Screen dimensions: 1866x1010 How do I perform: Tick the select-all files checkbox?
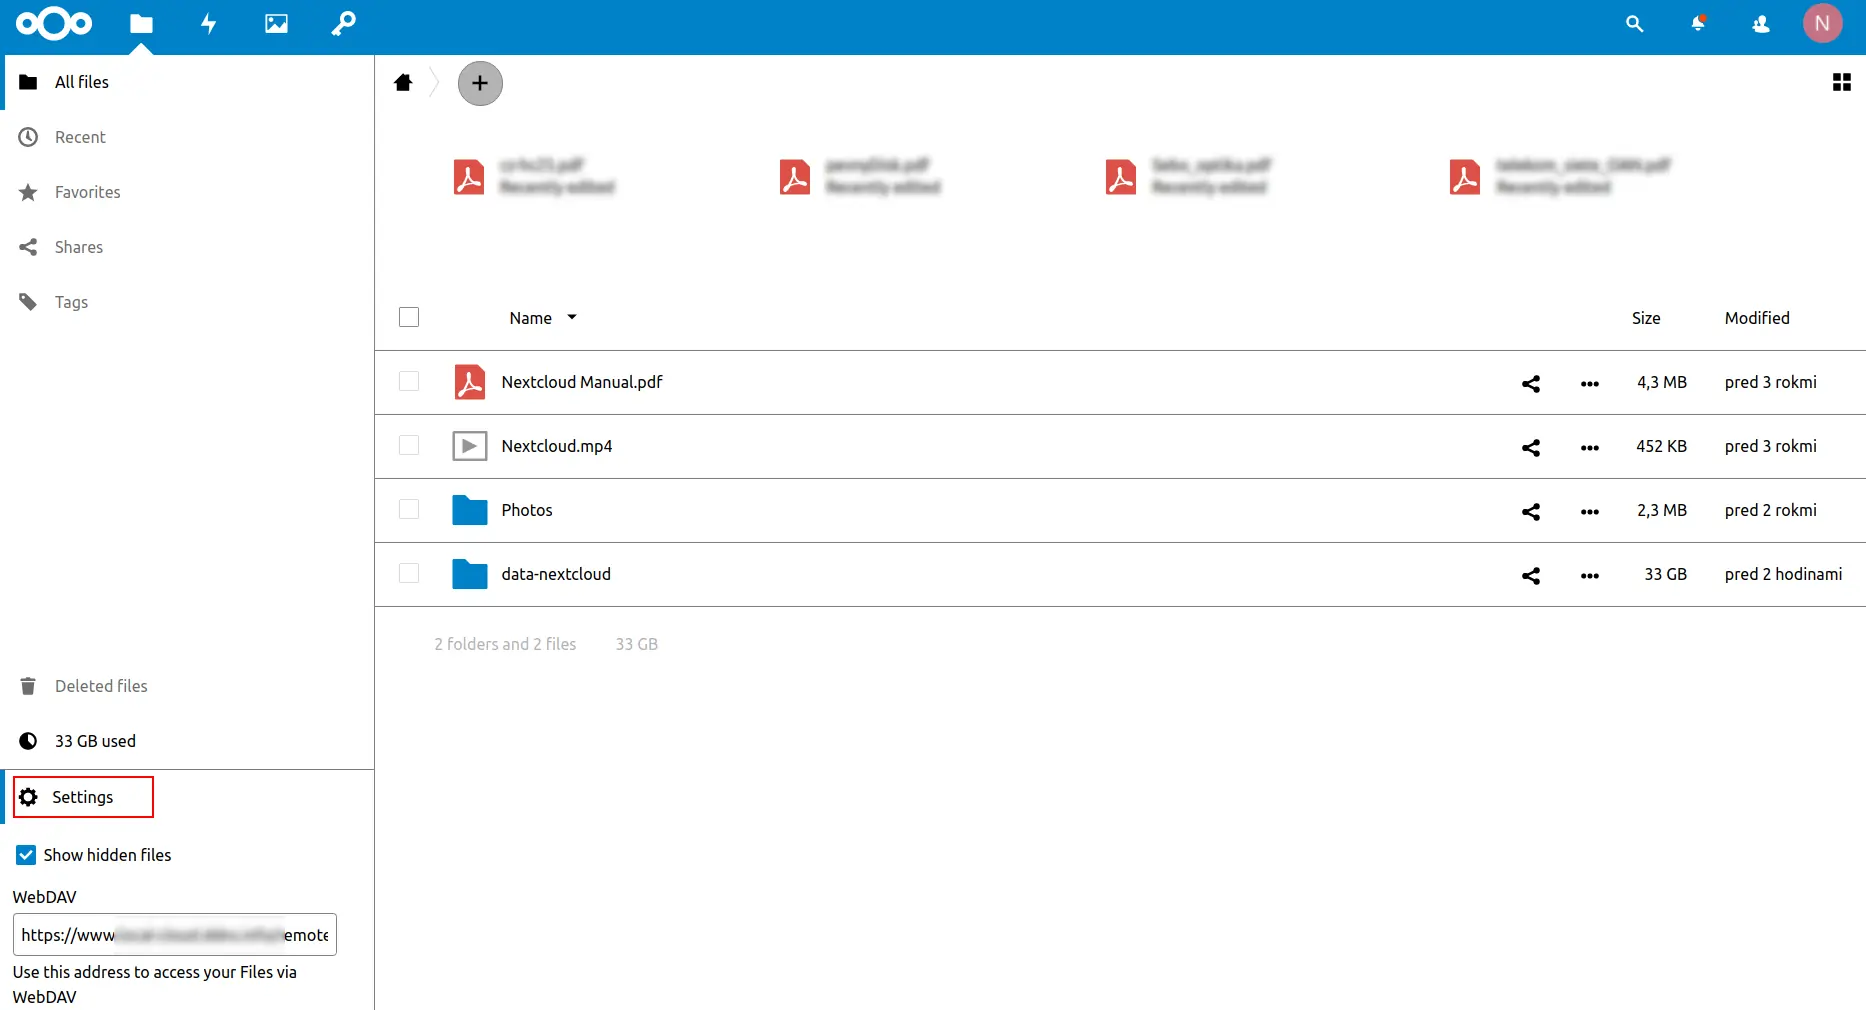pos(409,317)
